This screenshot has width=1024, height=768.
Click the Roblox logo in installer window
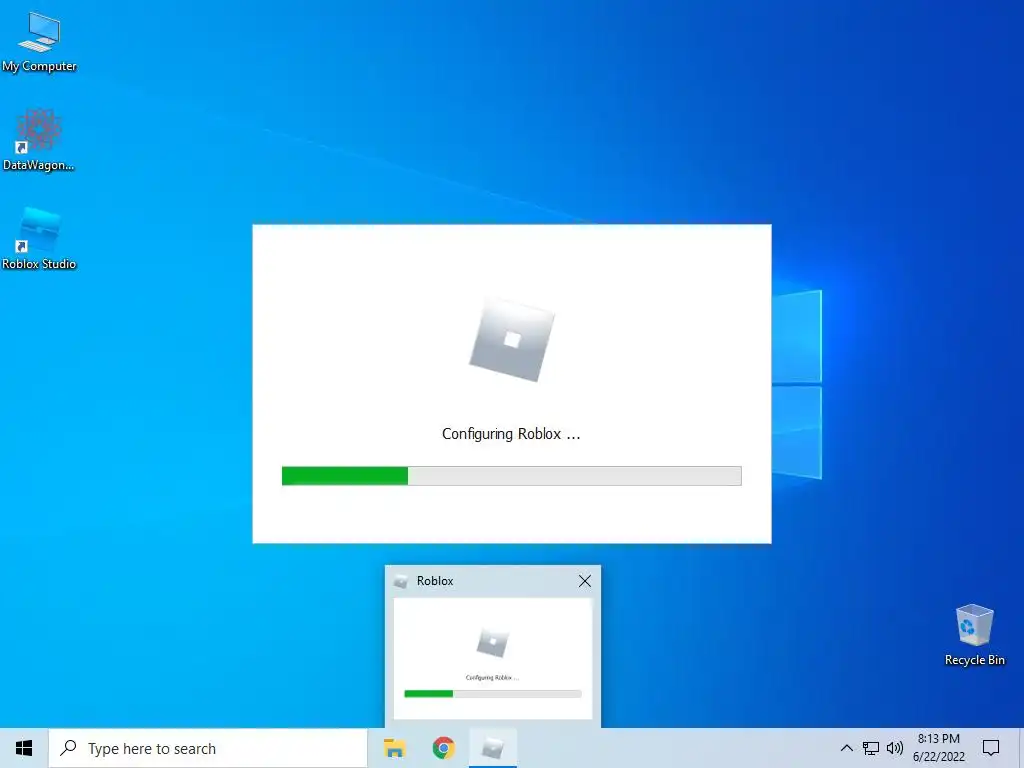click(512, 340)
